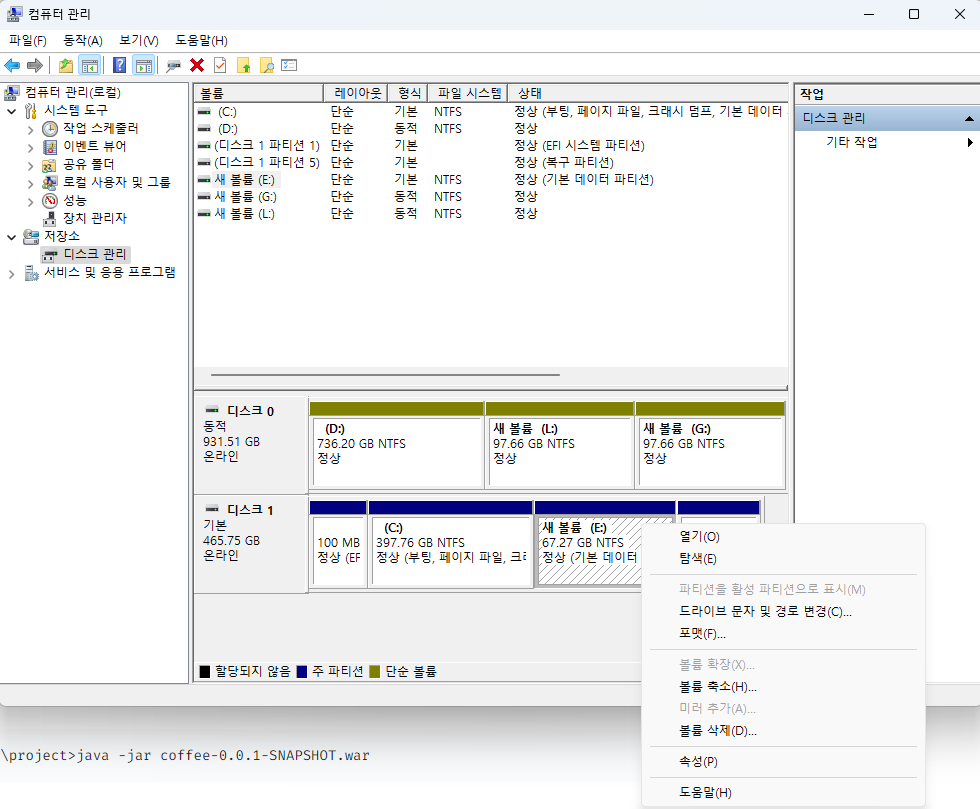Click the Device Manager icon in the tree
980x809 pixels.
(50, 218)
